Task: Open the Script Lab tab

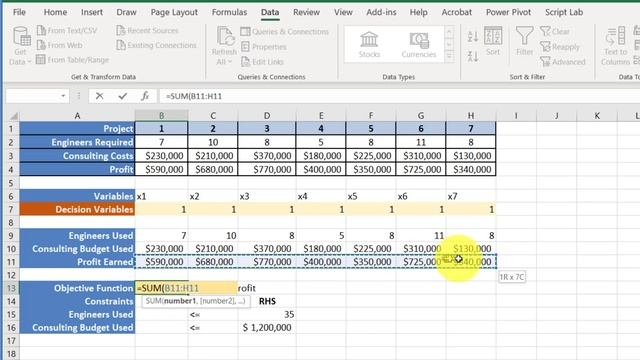Action: (x=564, y=12)
